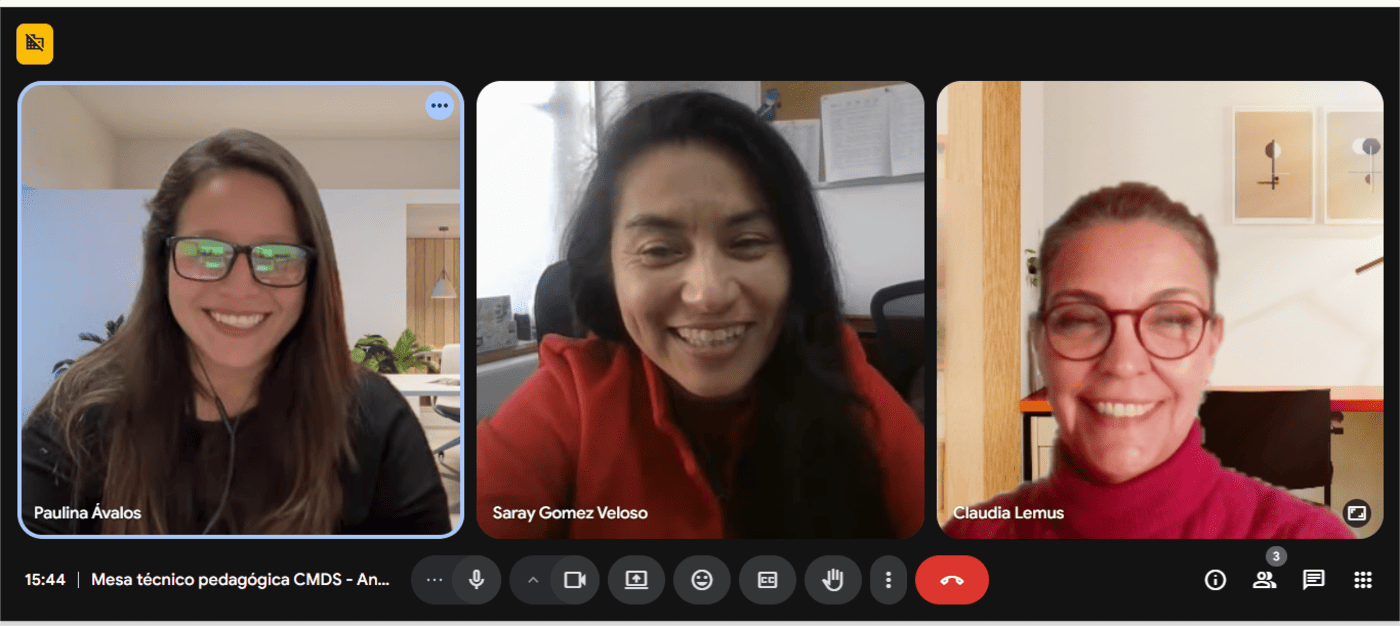This screenshot has height=626, width=1400.
Task: Click the meeting title Mesa técnico pedagógica CMDS
Action: pyautogui.click(x=240, y=580)
